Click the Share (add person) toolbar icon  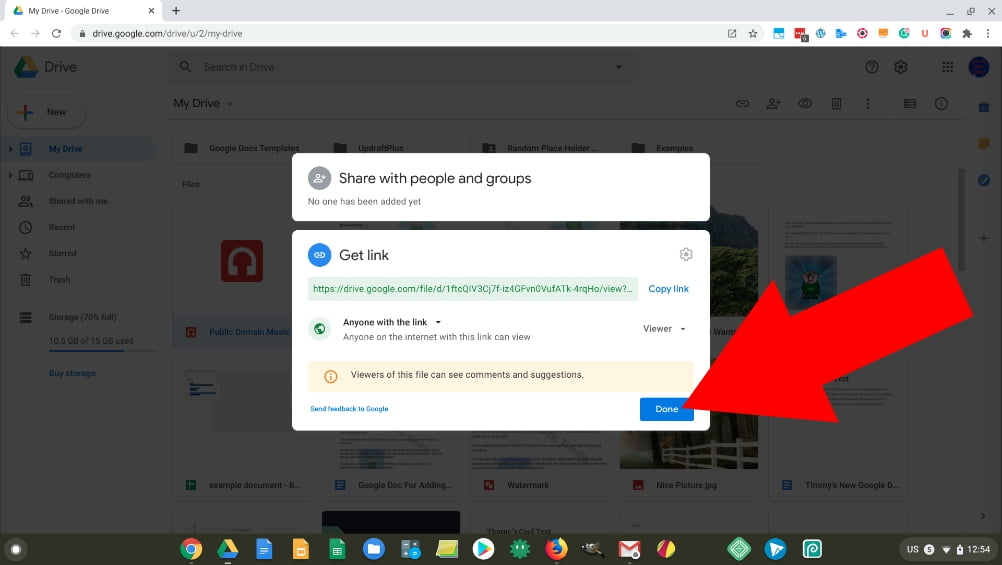(x=773, y=104)
